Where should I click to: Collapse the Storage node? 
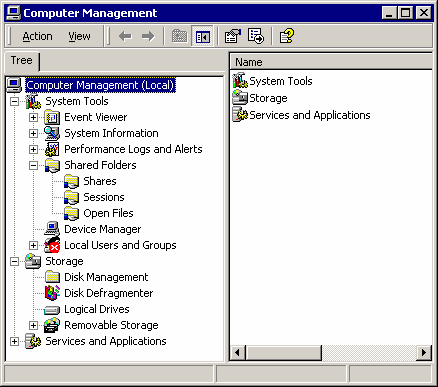pos(14,261)
